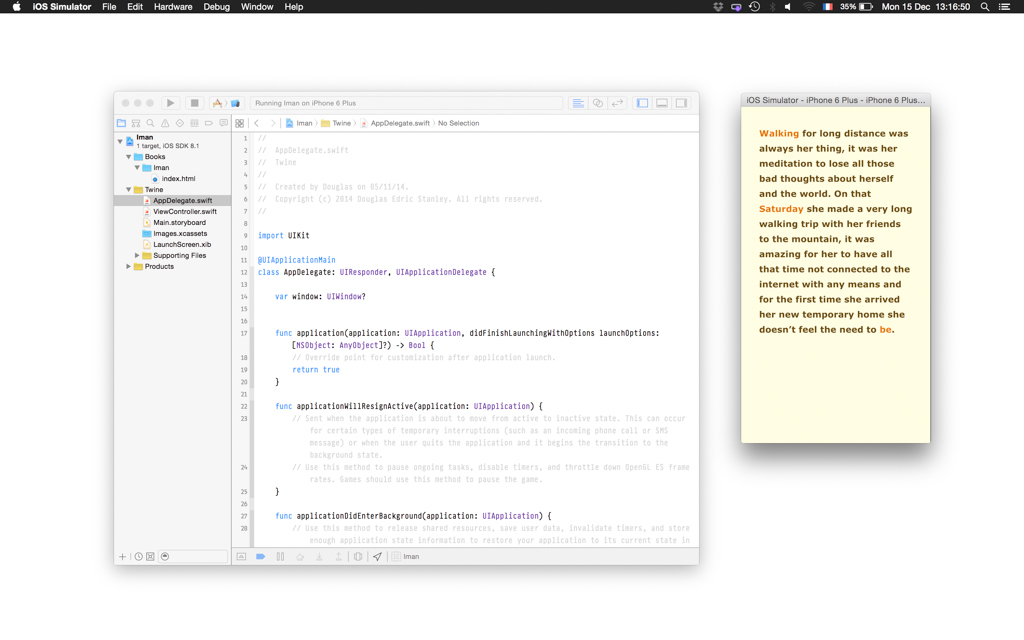
Task: Toggle the Debug area panel
Action: click(661, 103)
